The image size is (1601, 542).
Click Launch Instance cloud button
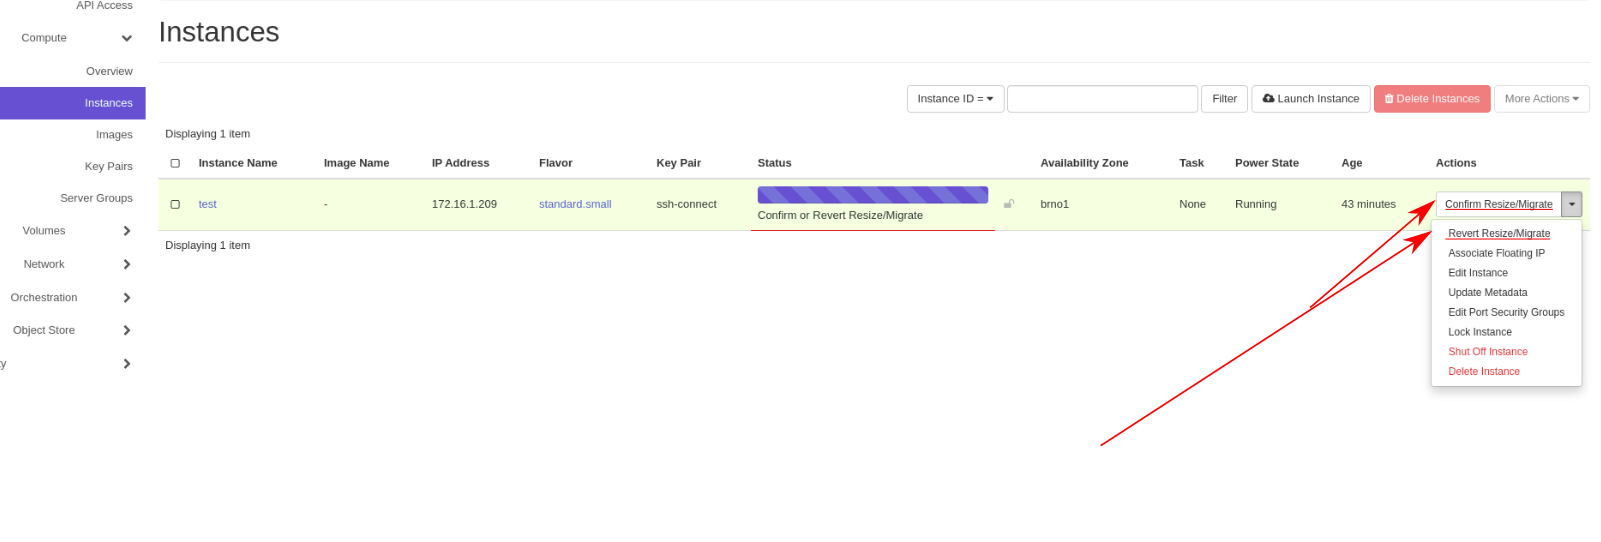tap(1310, 99)
